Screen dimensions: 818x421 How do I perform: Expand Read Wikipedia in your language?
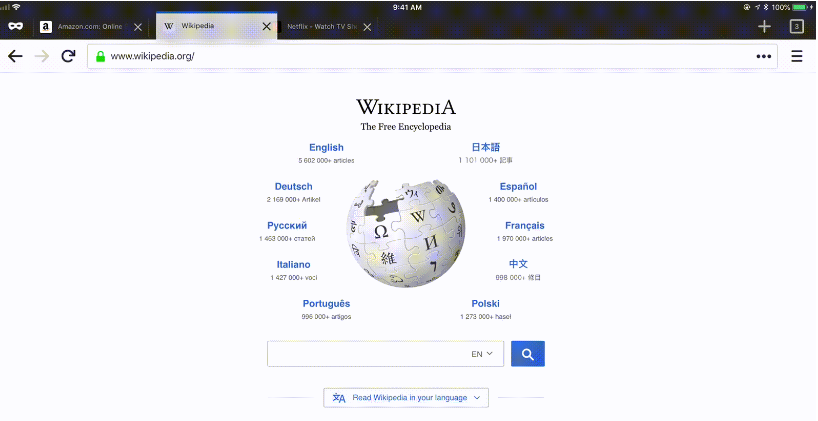pos(406,398)
